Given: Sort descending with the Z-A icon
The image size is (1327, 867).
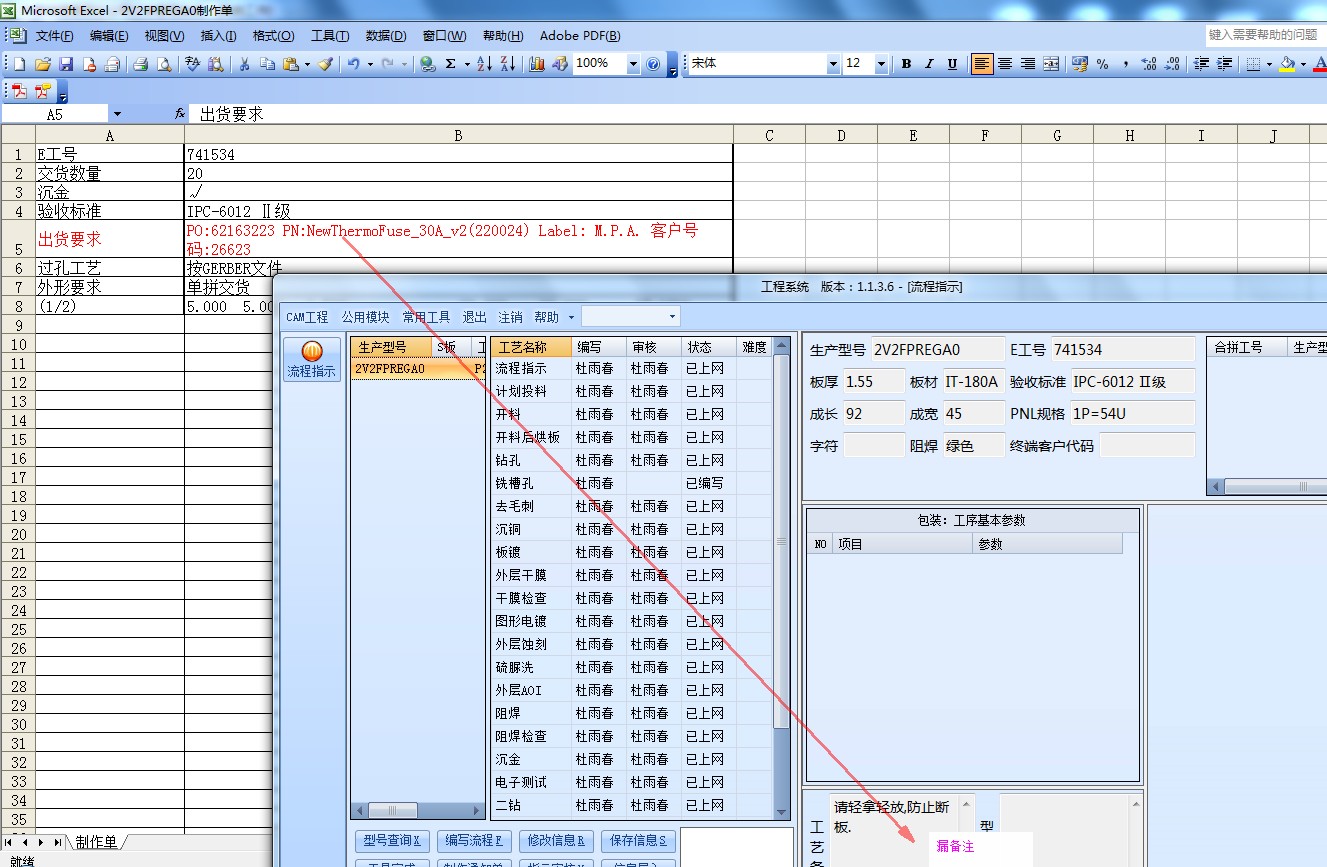Looking at the screenshot, I should pos(507,64).
